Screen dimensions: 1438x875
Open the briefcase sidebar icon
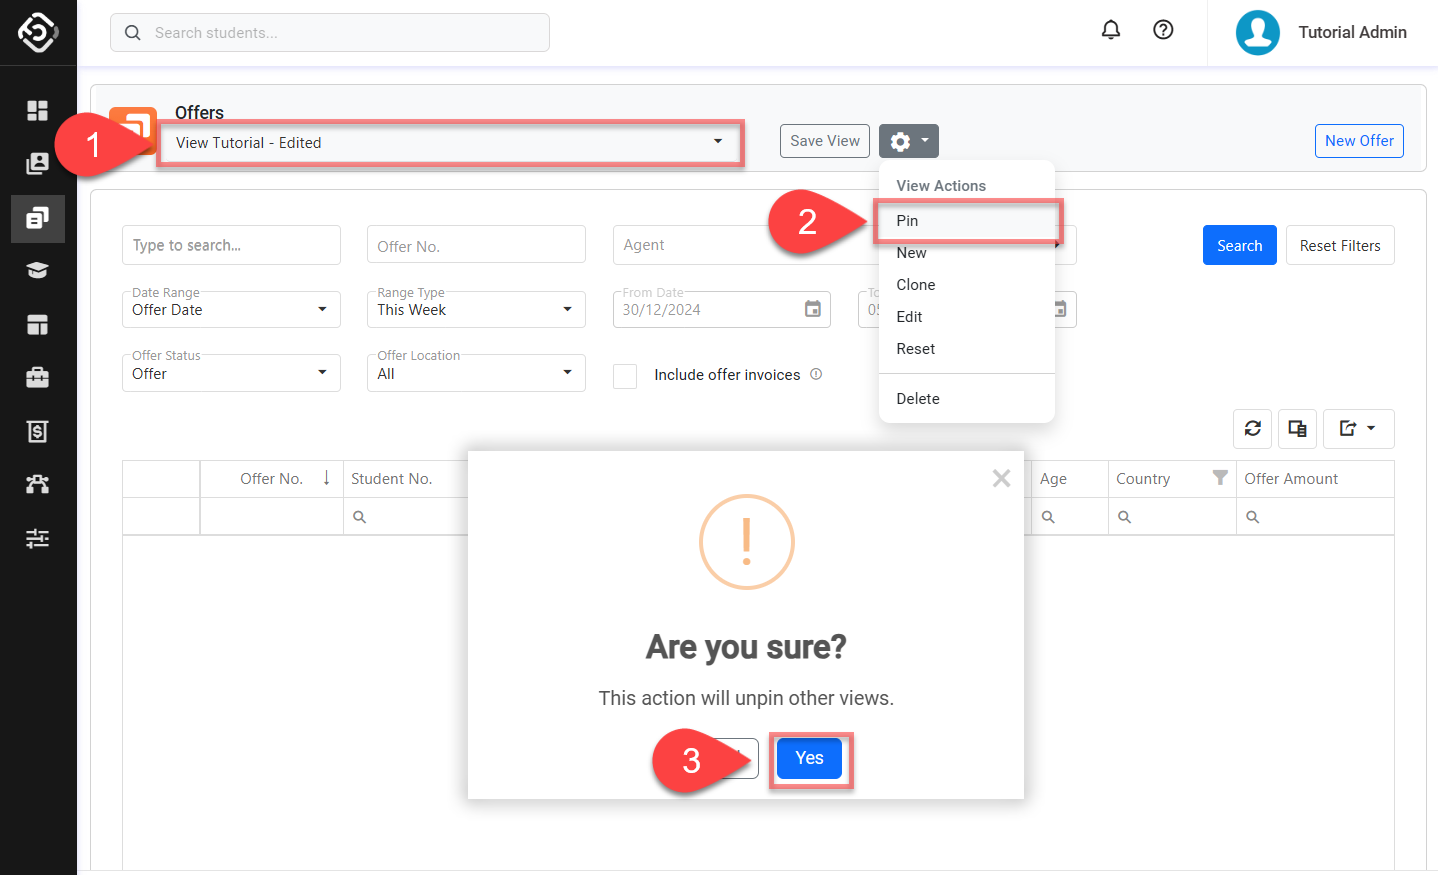tap(37, 377)
